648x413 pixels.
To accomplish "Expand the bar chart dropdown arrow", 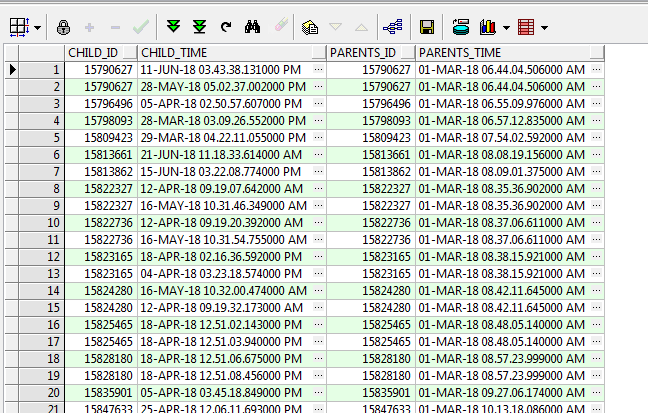I will click(x=506, y=27).
